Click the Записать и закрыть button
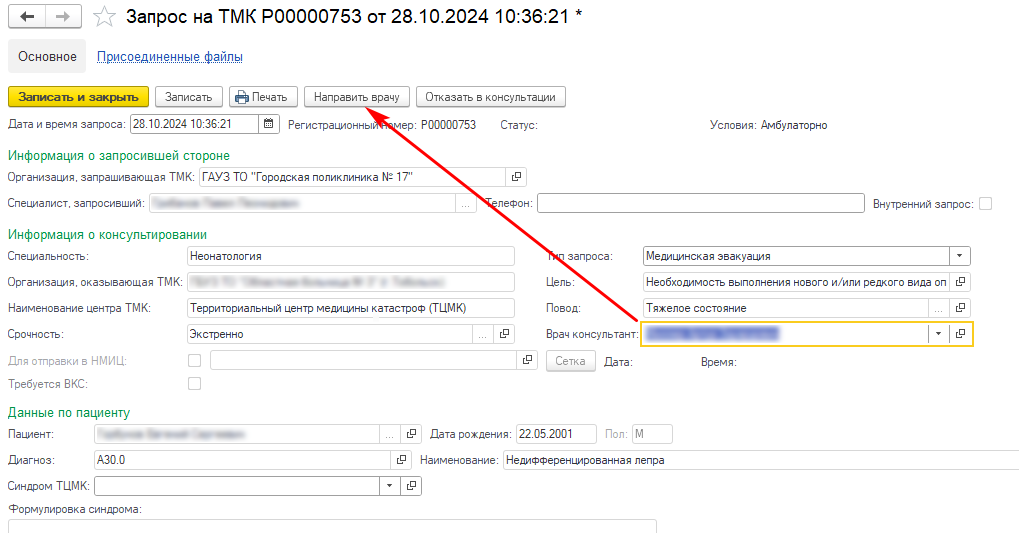1019x533 pixels. [78, 97]
